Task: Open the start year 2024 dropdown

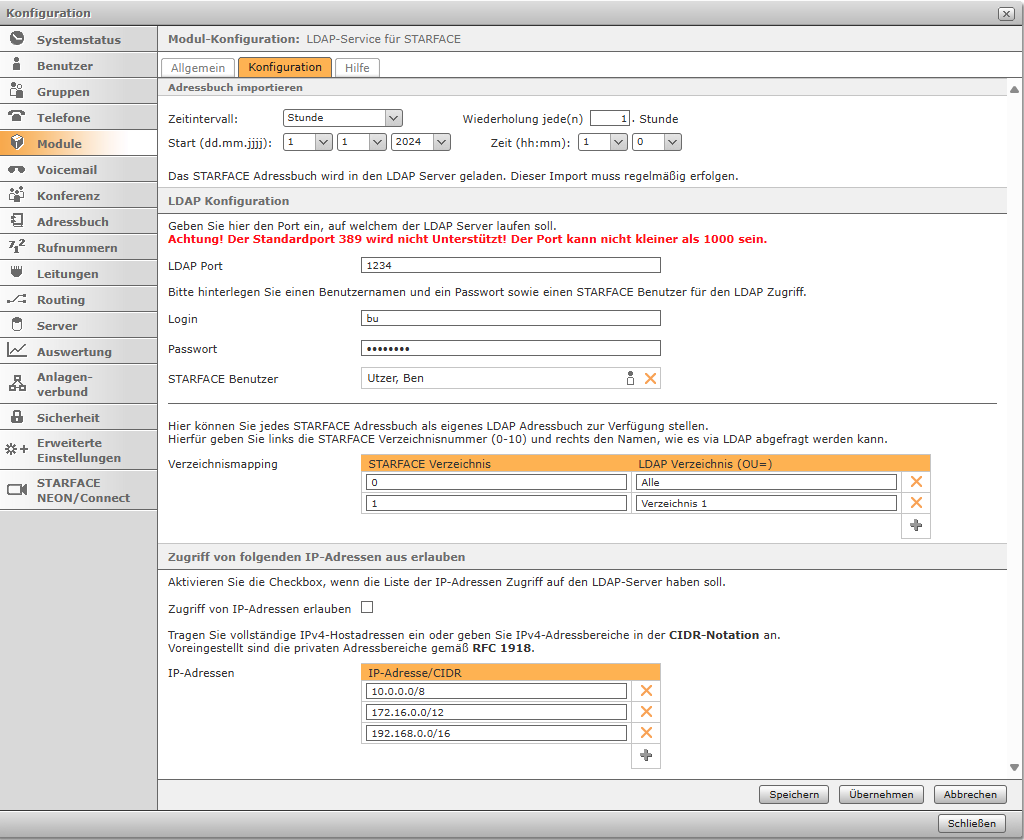Action: point(421,142)
